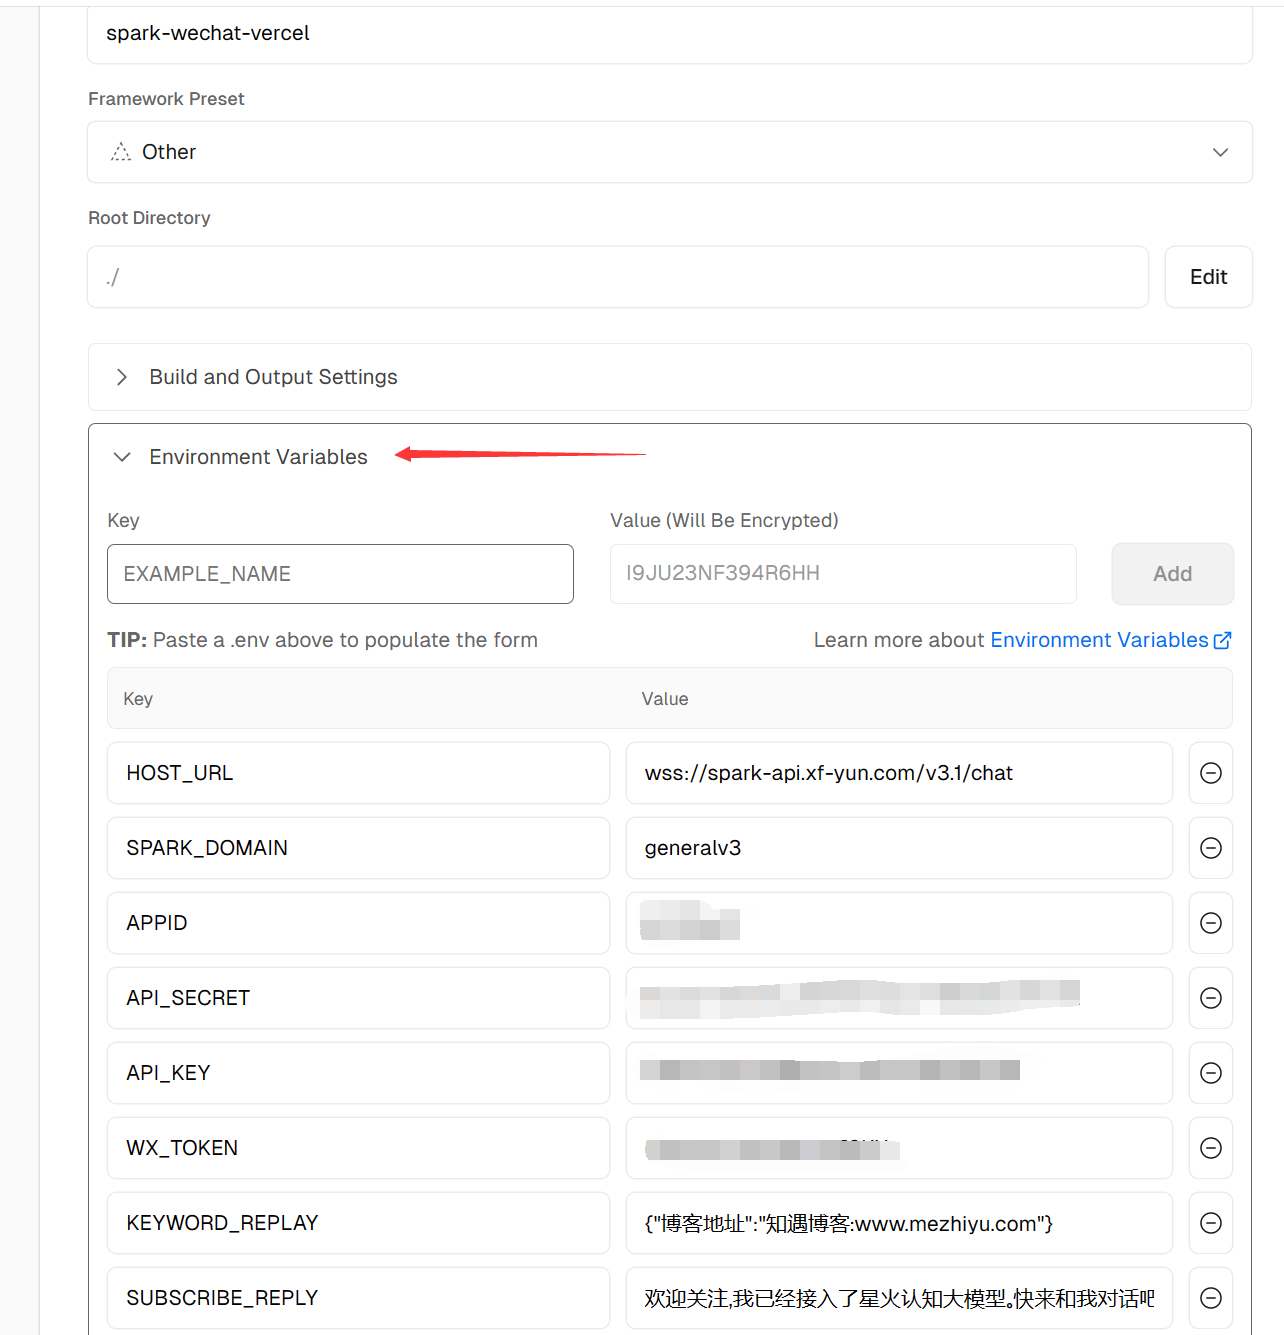This screenshot has width=1284, height=1335.
Task: Delete the APPID variable entry
Action: 1210,923
